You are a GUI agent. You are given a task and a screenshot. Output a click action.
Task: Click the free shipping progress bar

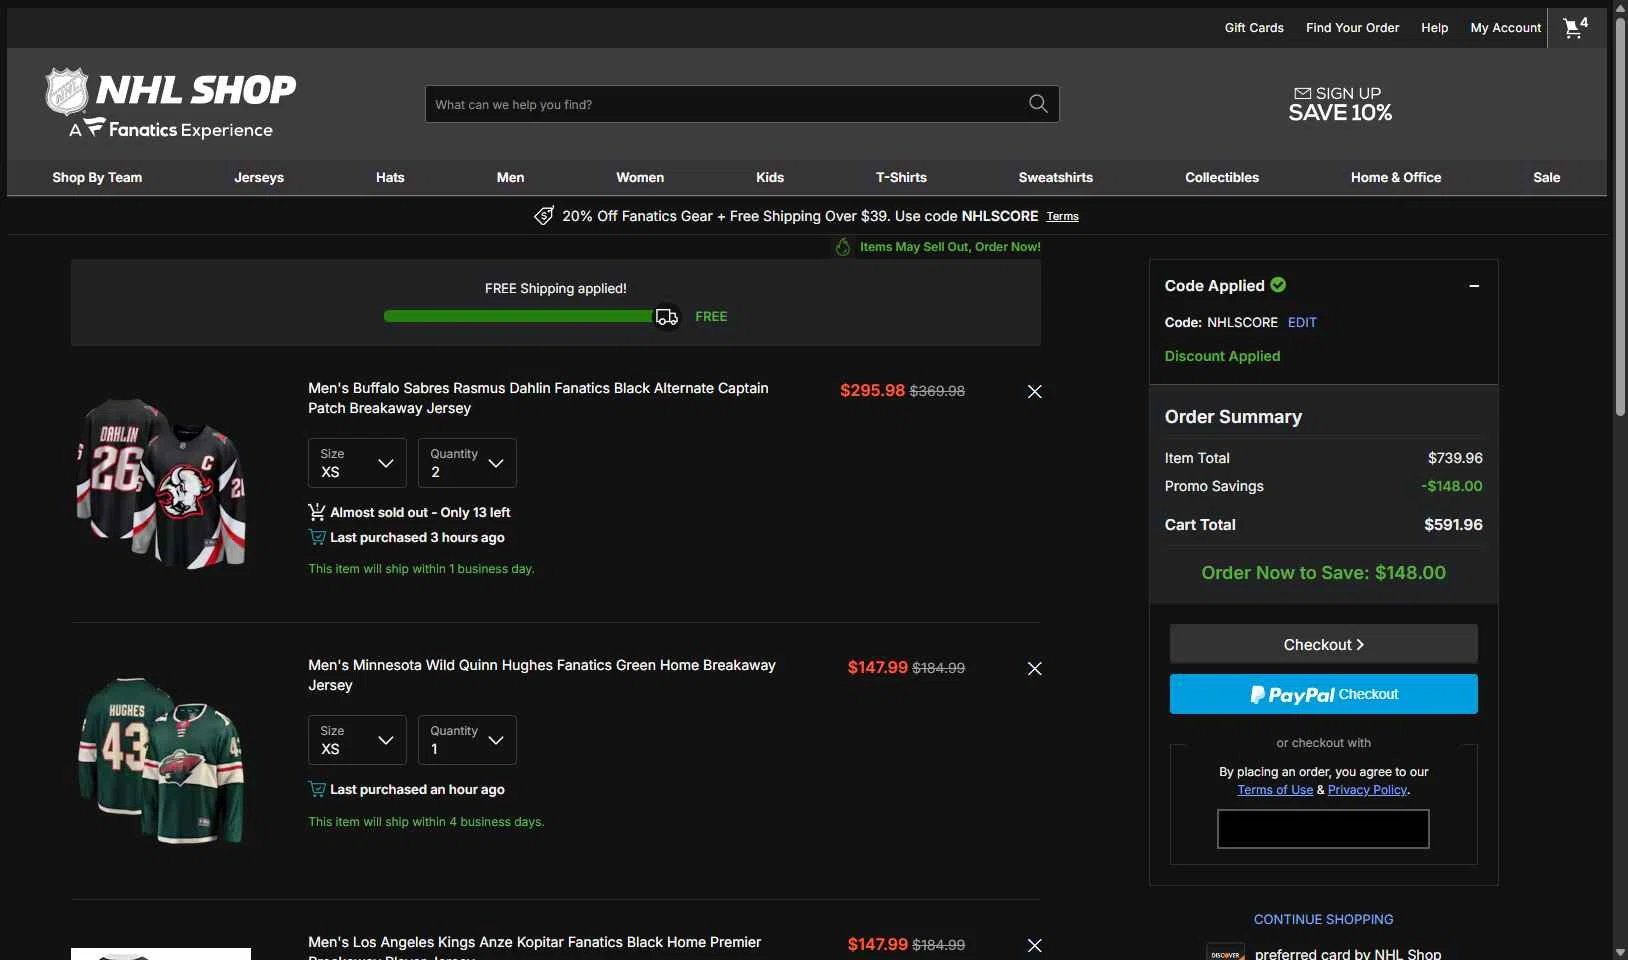coord(519,316)
